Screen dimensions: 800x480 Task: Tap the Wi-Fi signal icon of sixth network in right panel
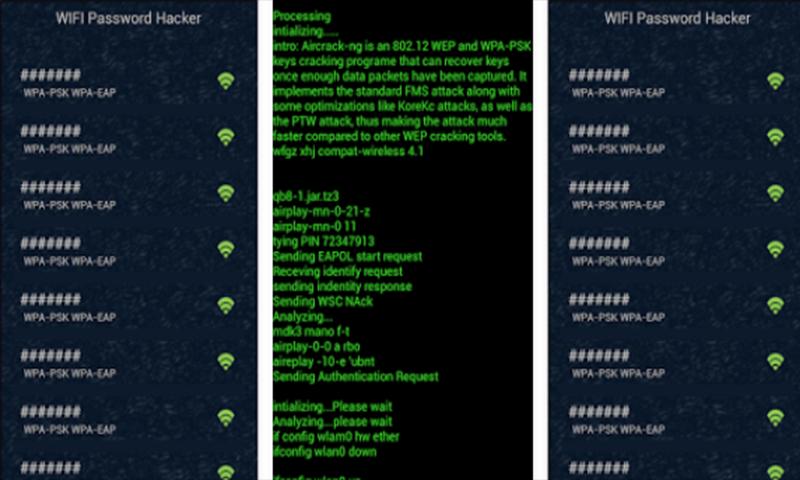pos(775,362)
